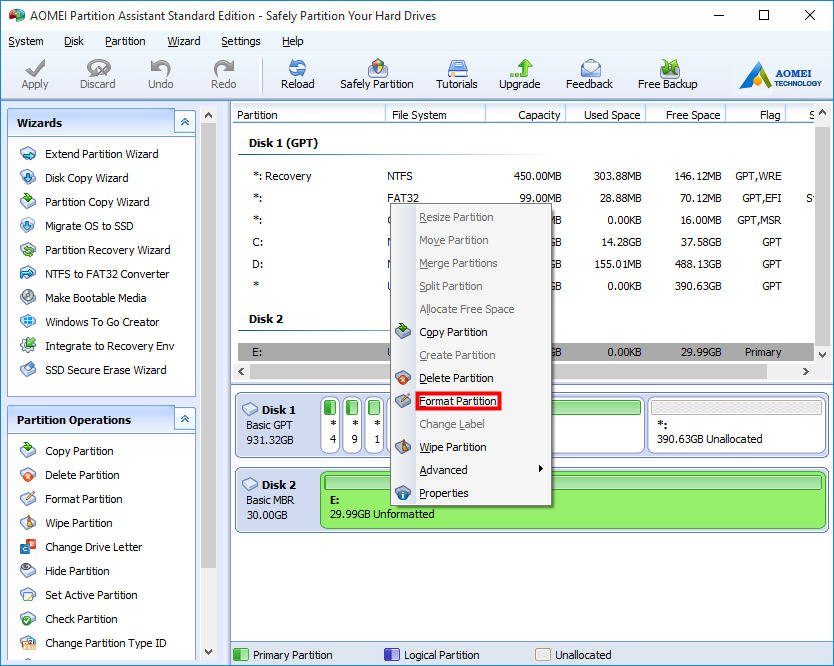Viewport: 834px width, 666px height.
Task: Open the System menu
Action: pyautogui.click(x=26, y=41)
